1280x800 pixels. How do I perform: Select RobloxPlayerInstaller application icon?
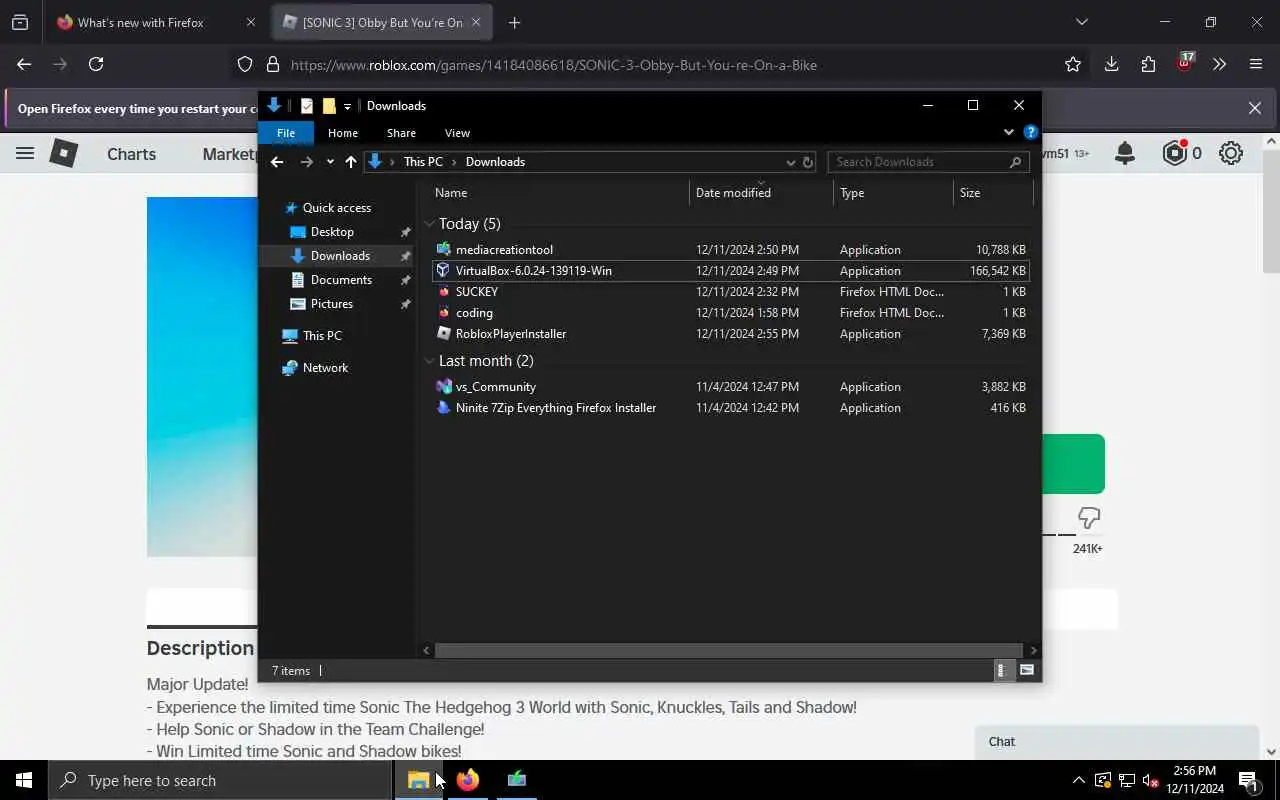443,333
